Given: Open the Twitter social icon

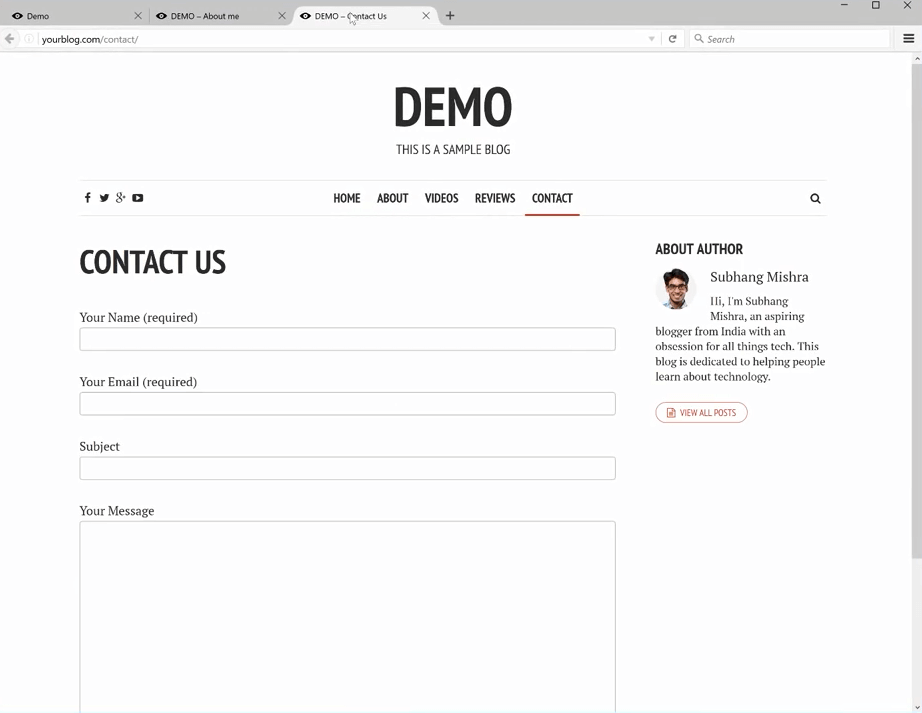Looking at the screenshot, I should 104,198.
